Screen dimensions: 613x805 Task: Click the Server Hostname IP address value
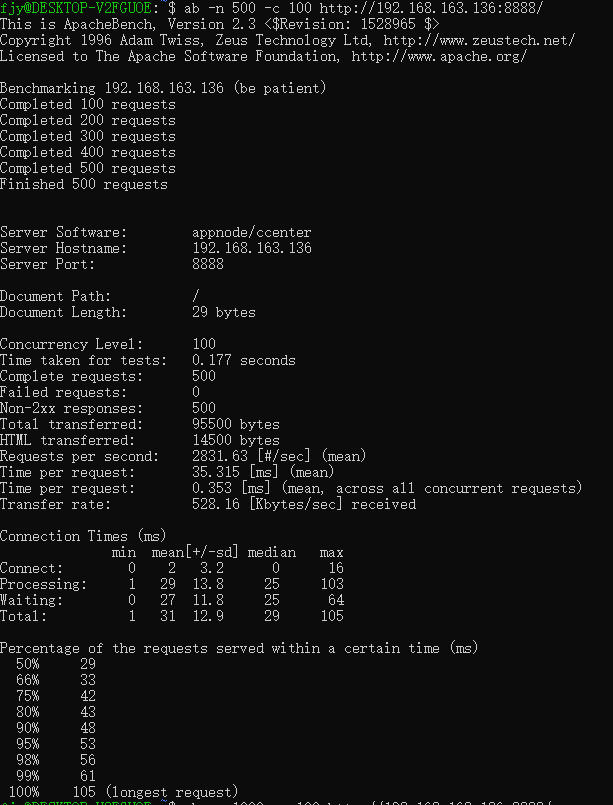coord(251,248)
